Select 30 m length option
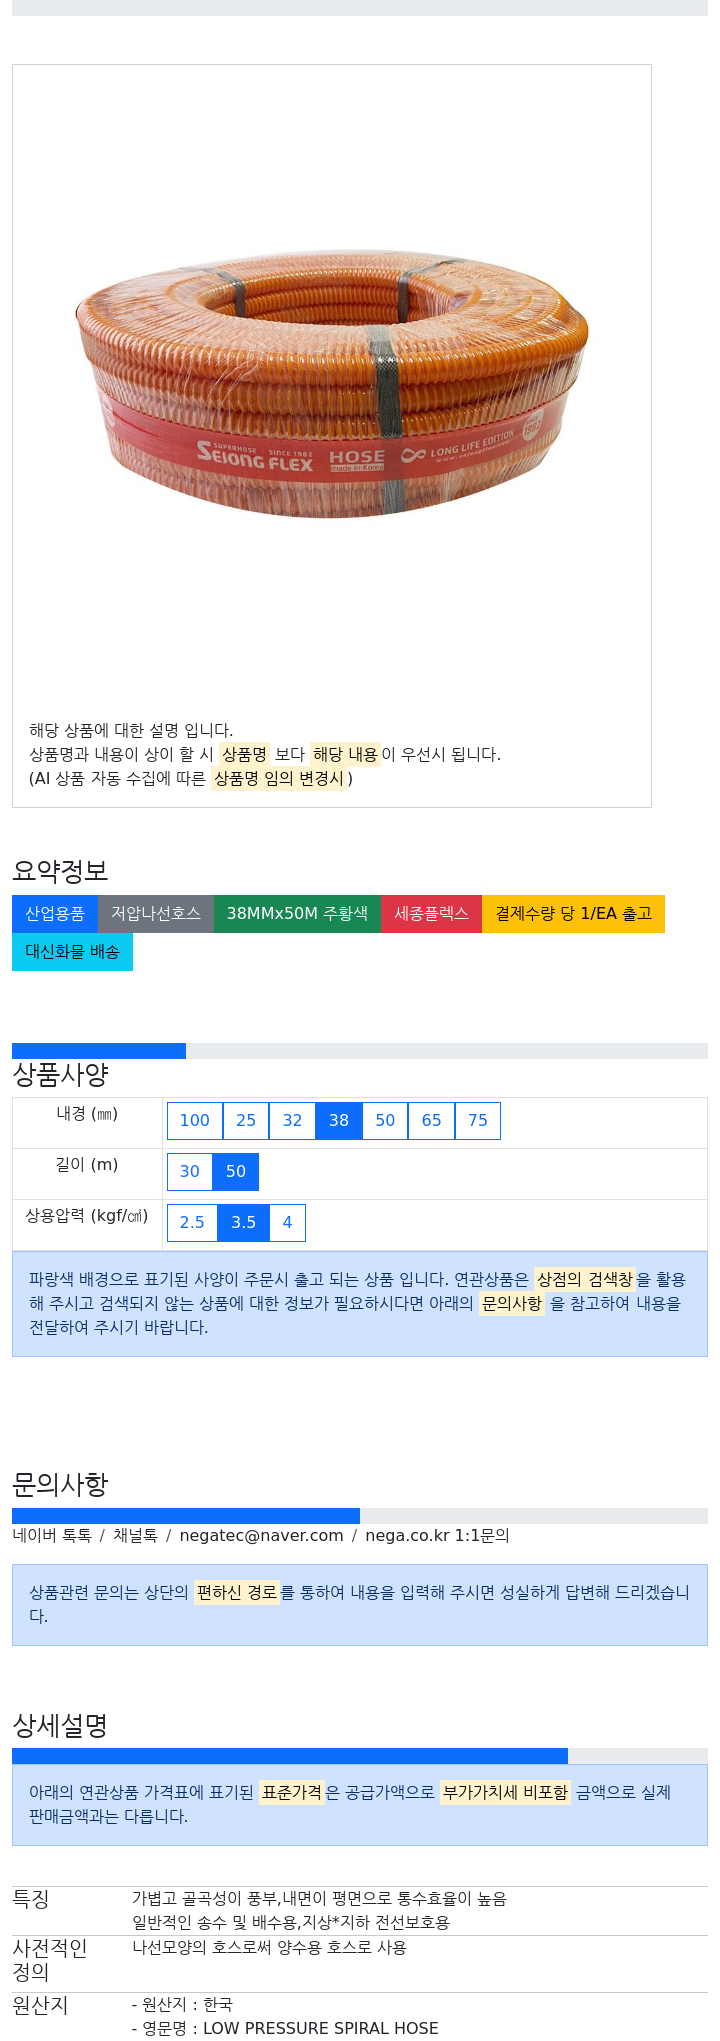Screen dimensions: 720x2041 [x=190, y=1172]
